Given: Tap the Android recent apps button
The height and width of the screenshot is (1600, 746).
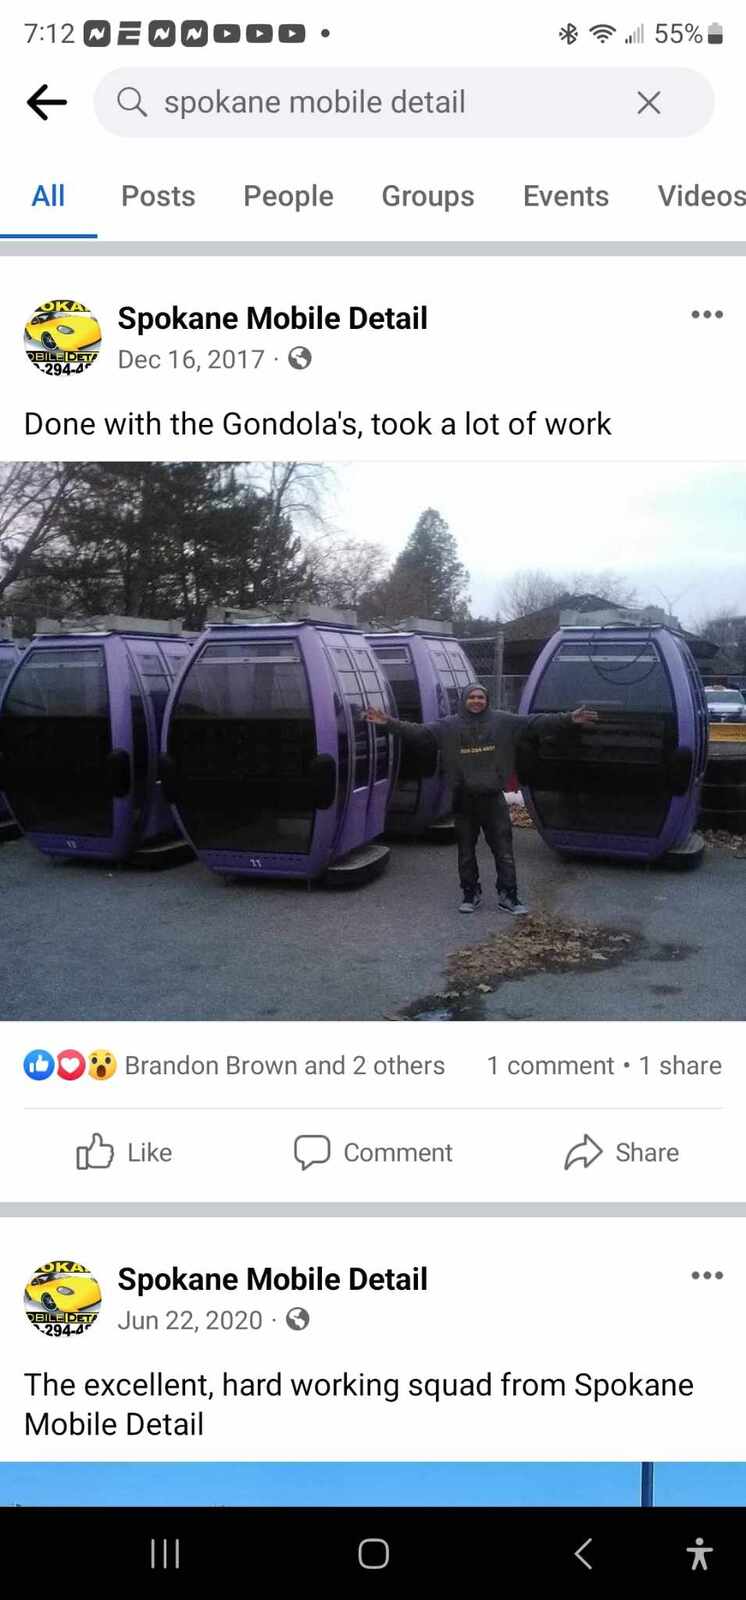Looking at the screenshot, I should [x=165, y=1553].
